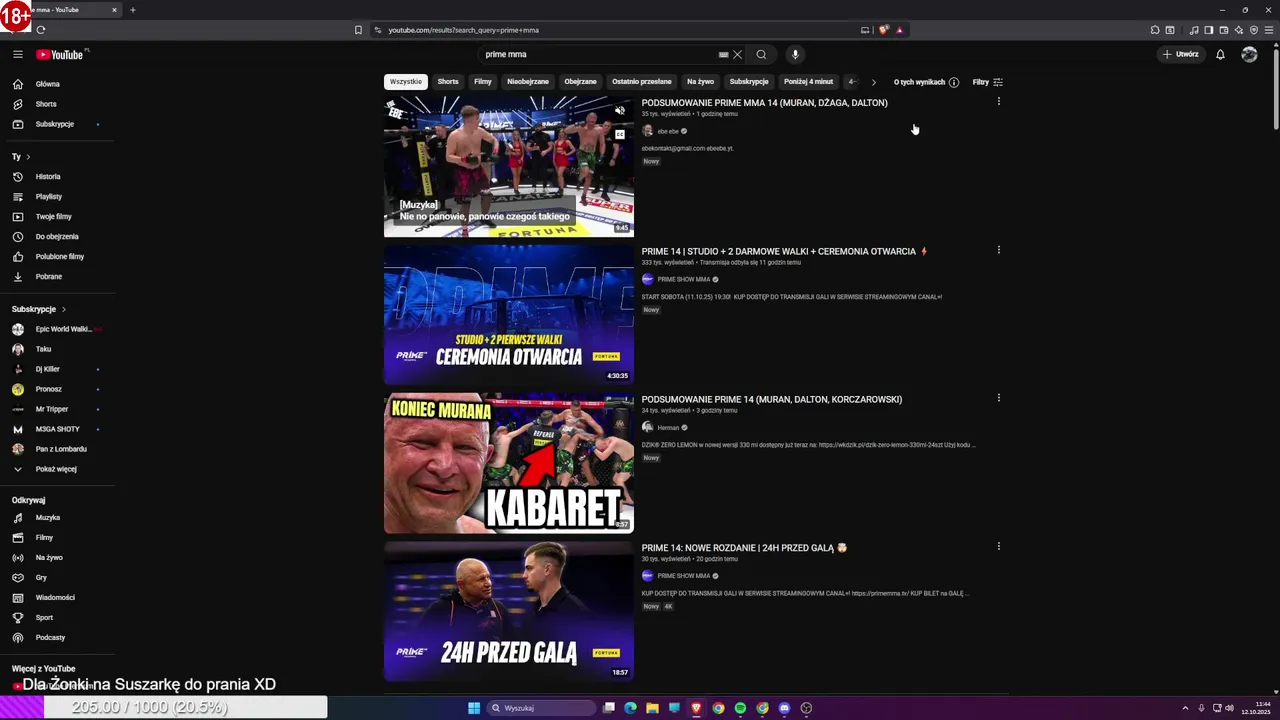Select the Ostatnio przesłane chip
Viewport: 1280px width, 720px height.
pos(642,82)
